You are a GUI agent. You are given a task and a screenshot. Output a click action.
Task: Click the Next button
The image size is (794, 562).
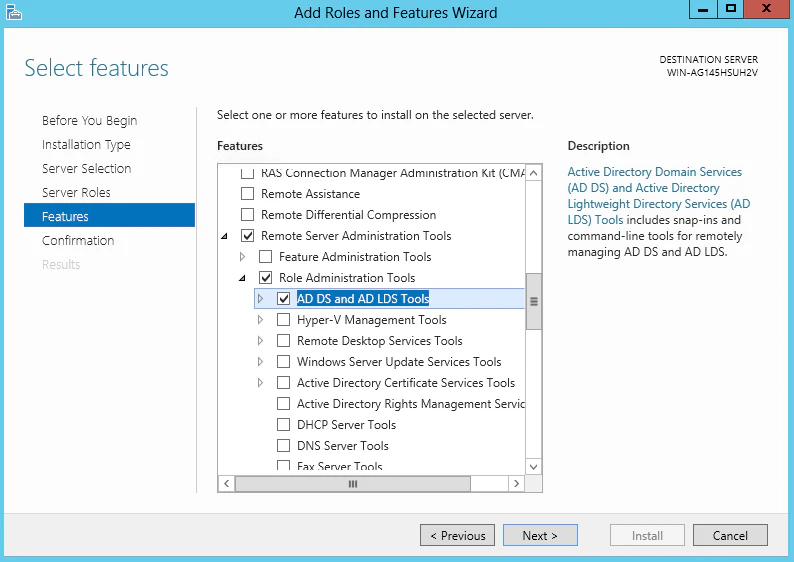tap(540, 535)
